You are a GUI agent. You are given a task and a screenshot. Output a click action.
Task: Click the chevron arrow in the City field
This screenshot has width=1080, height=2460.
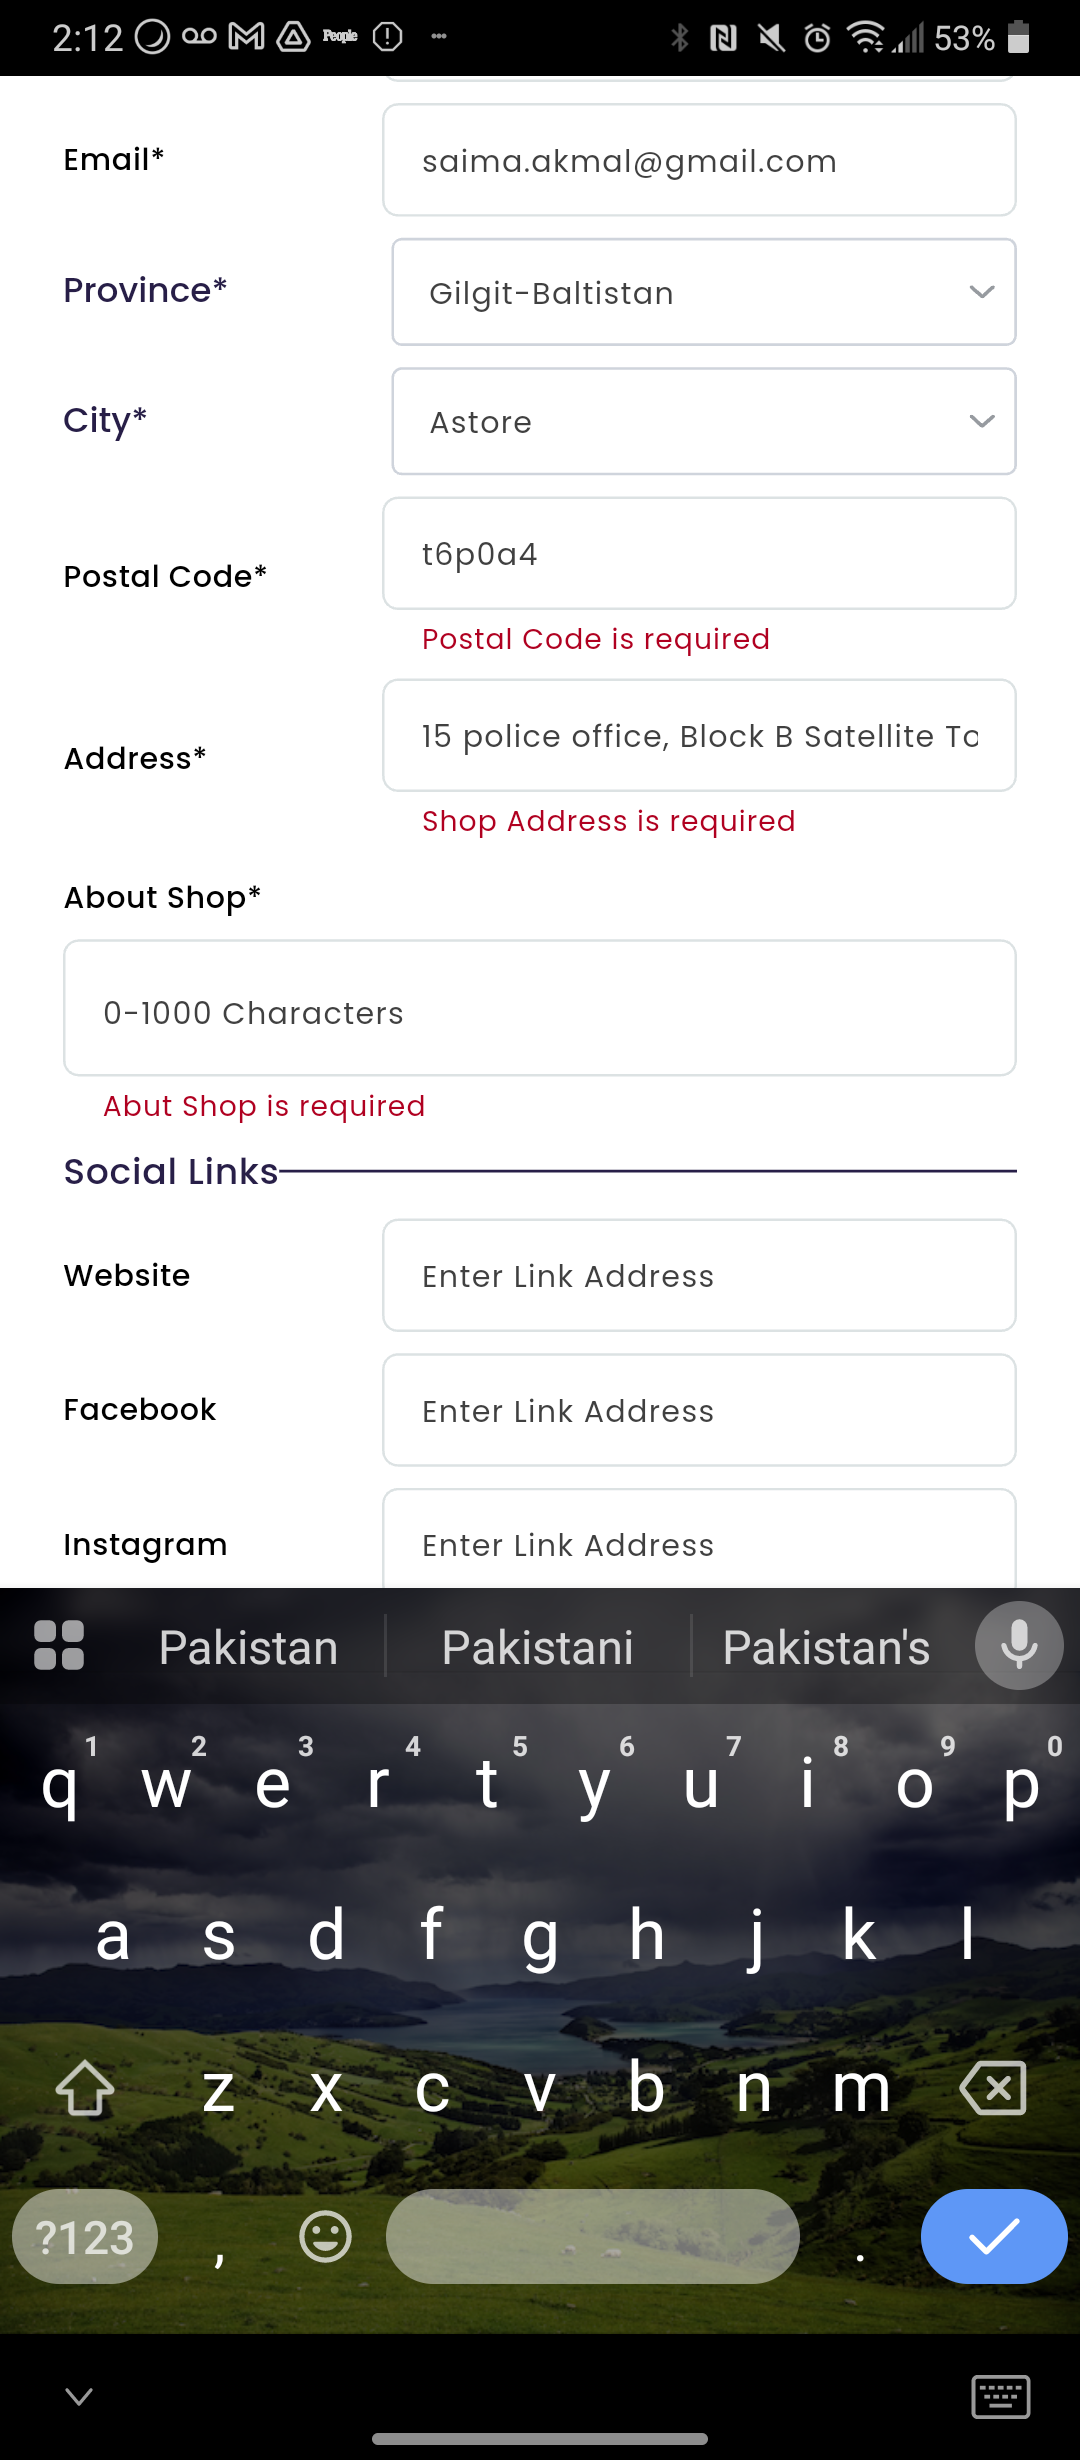(x=982, y=421)
